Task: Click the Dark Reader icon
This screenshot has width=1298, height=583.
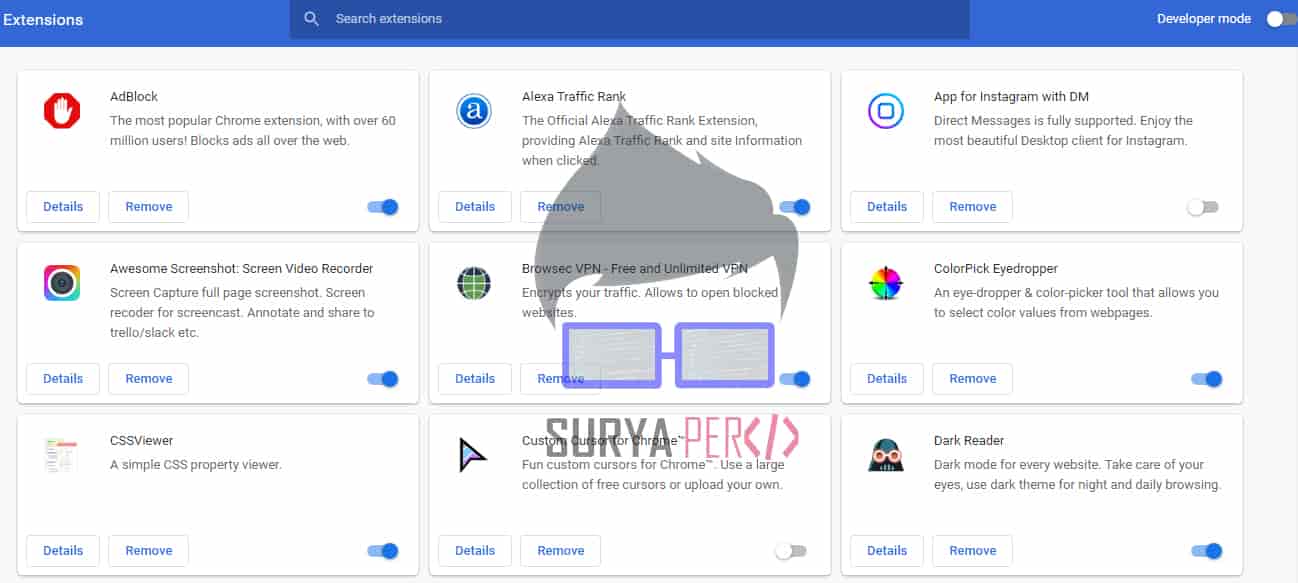Action: tap(886, 455)
